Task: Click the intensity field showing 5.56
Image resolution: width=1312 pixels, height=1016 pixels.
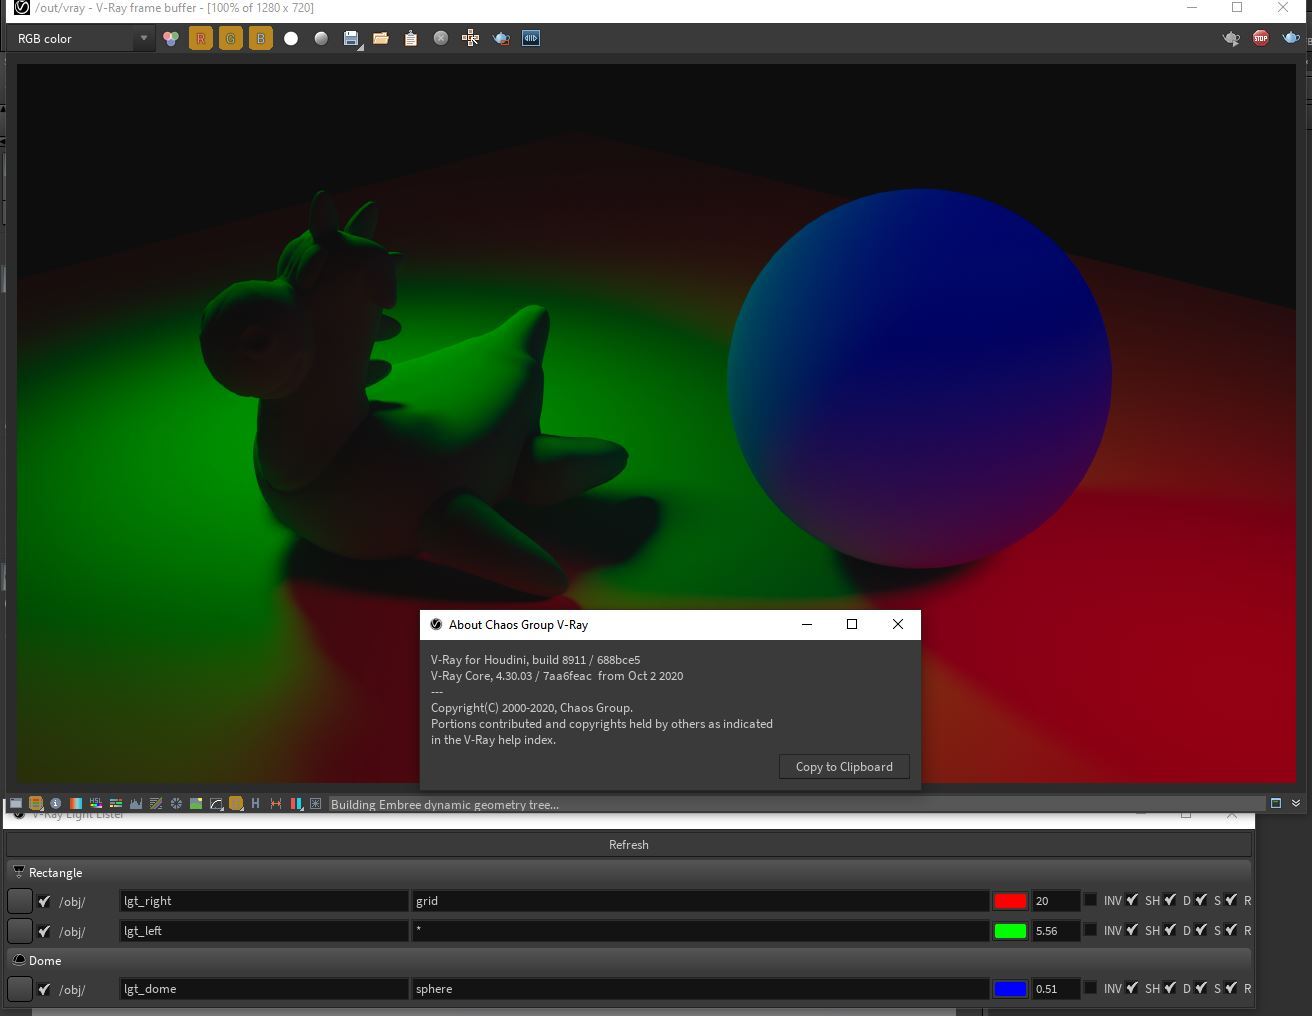Action: pos(1056,931)
